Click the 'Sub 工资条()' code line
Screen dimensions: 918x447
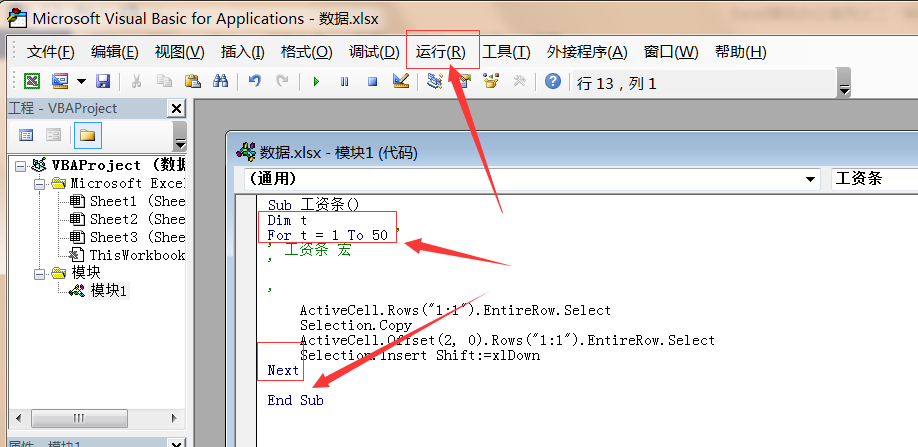click(x=313, y=205)
